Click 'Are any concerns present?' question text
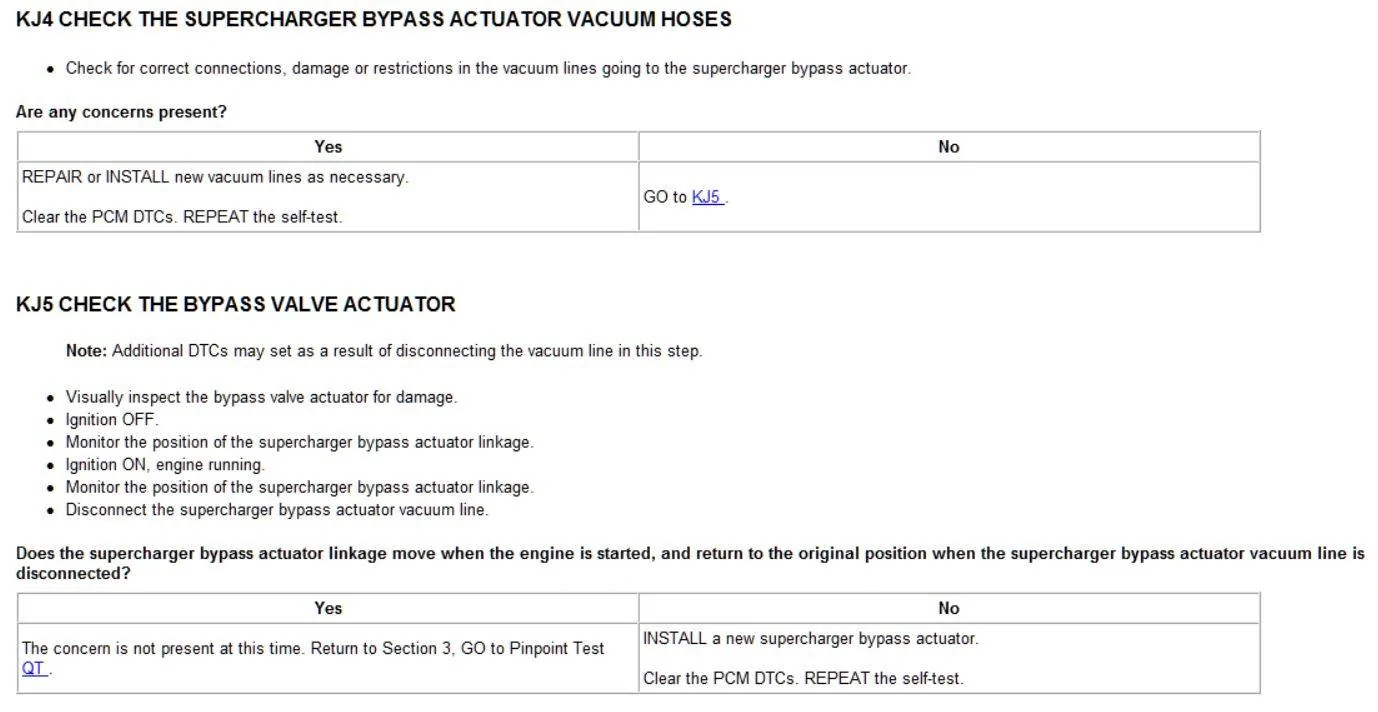 (x=121, y=112)
